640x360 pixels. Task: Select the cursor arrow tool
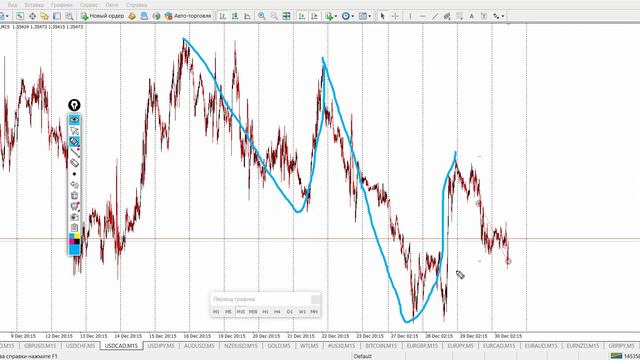[x=382, y=16]
